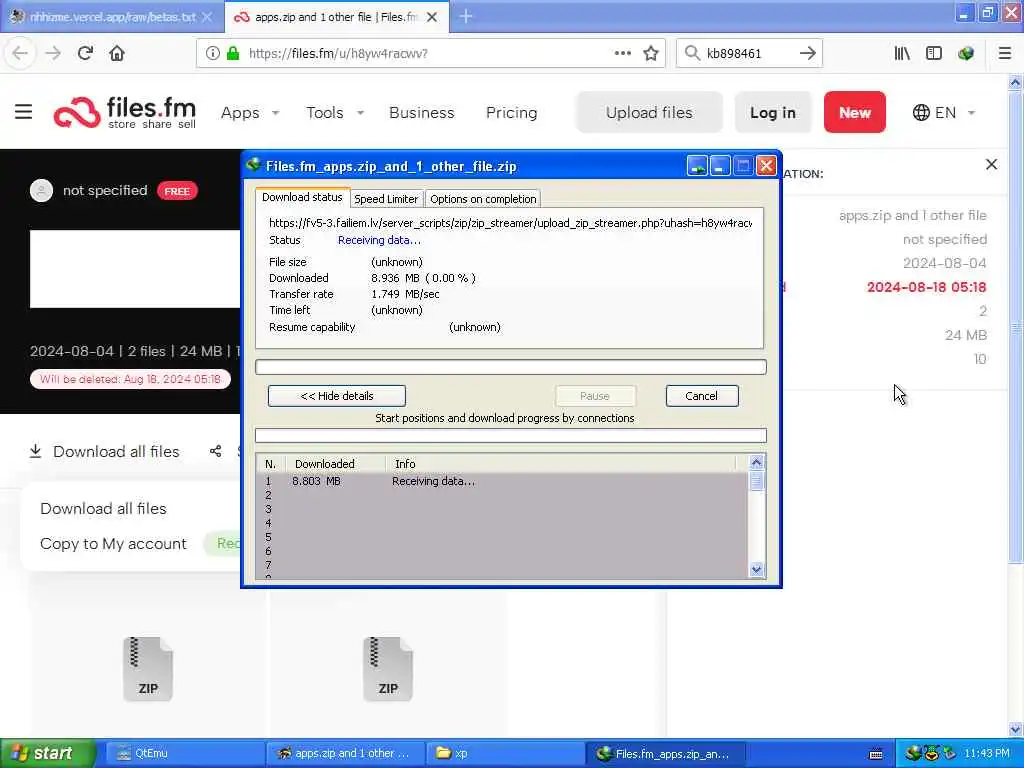This screenshot has height=768, width=1024.
Task: Click Upload files button
Action: (x=649, y=112)
